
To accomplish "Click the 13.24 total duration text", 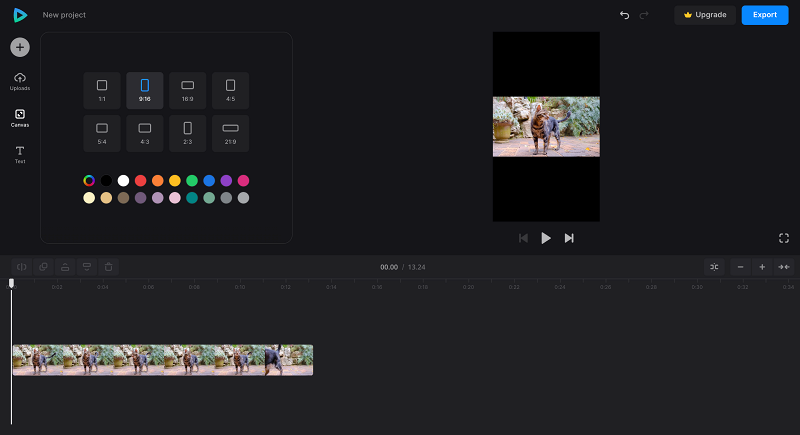I will click(416, 267).
